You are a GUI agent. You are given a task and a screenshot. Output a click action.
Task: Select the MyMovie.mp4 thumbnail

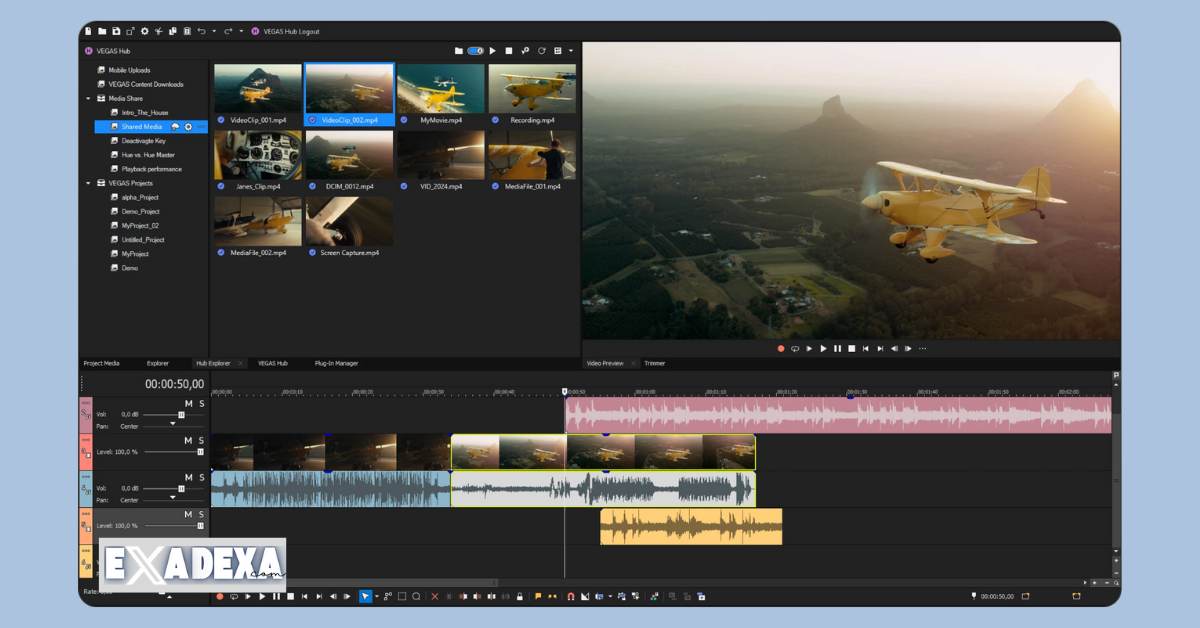(440, 88)
